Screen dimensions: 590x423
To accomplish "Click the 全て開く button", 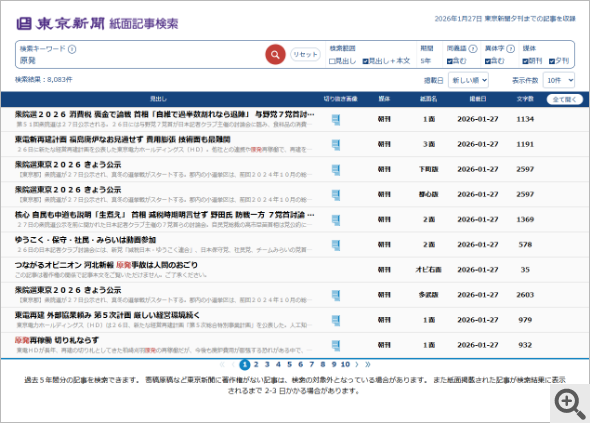I will pyautogui.click(x=564, y=99).
